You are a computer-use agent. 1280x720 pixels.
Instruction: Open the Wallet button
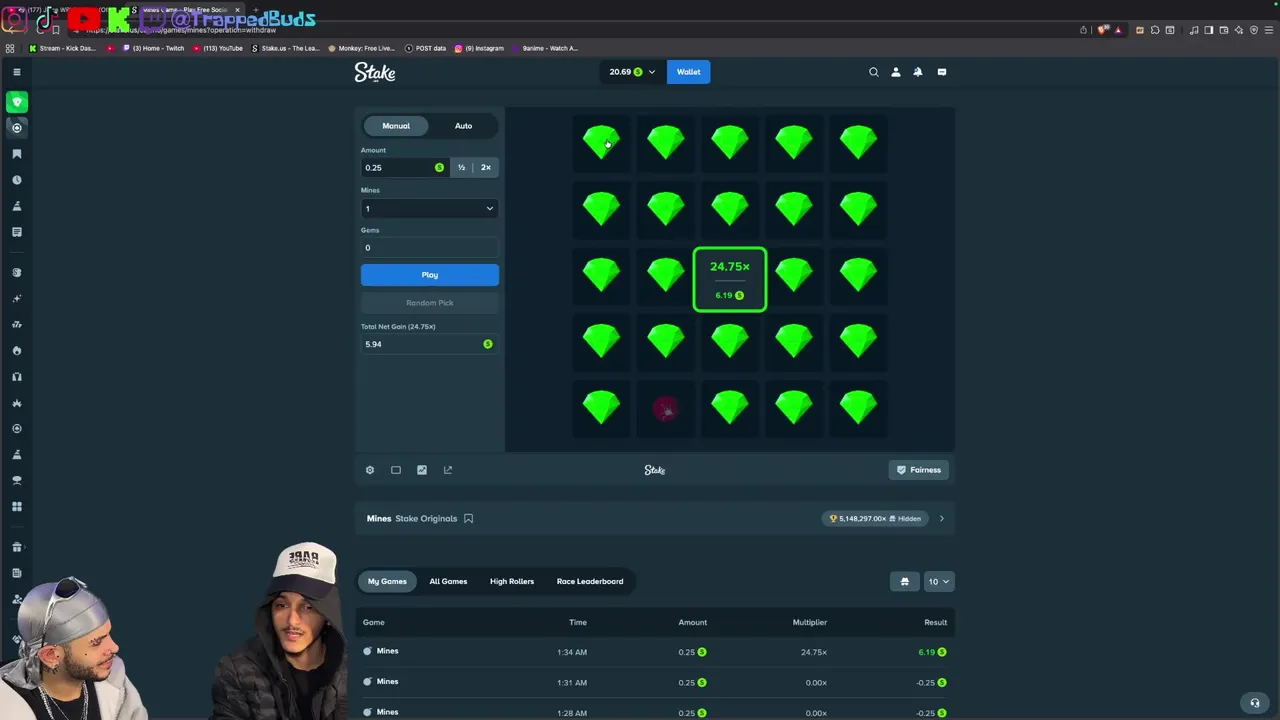[x=689, y=72]
